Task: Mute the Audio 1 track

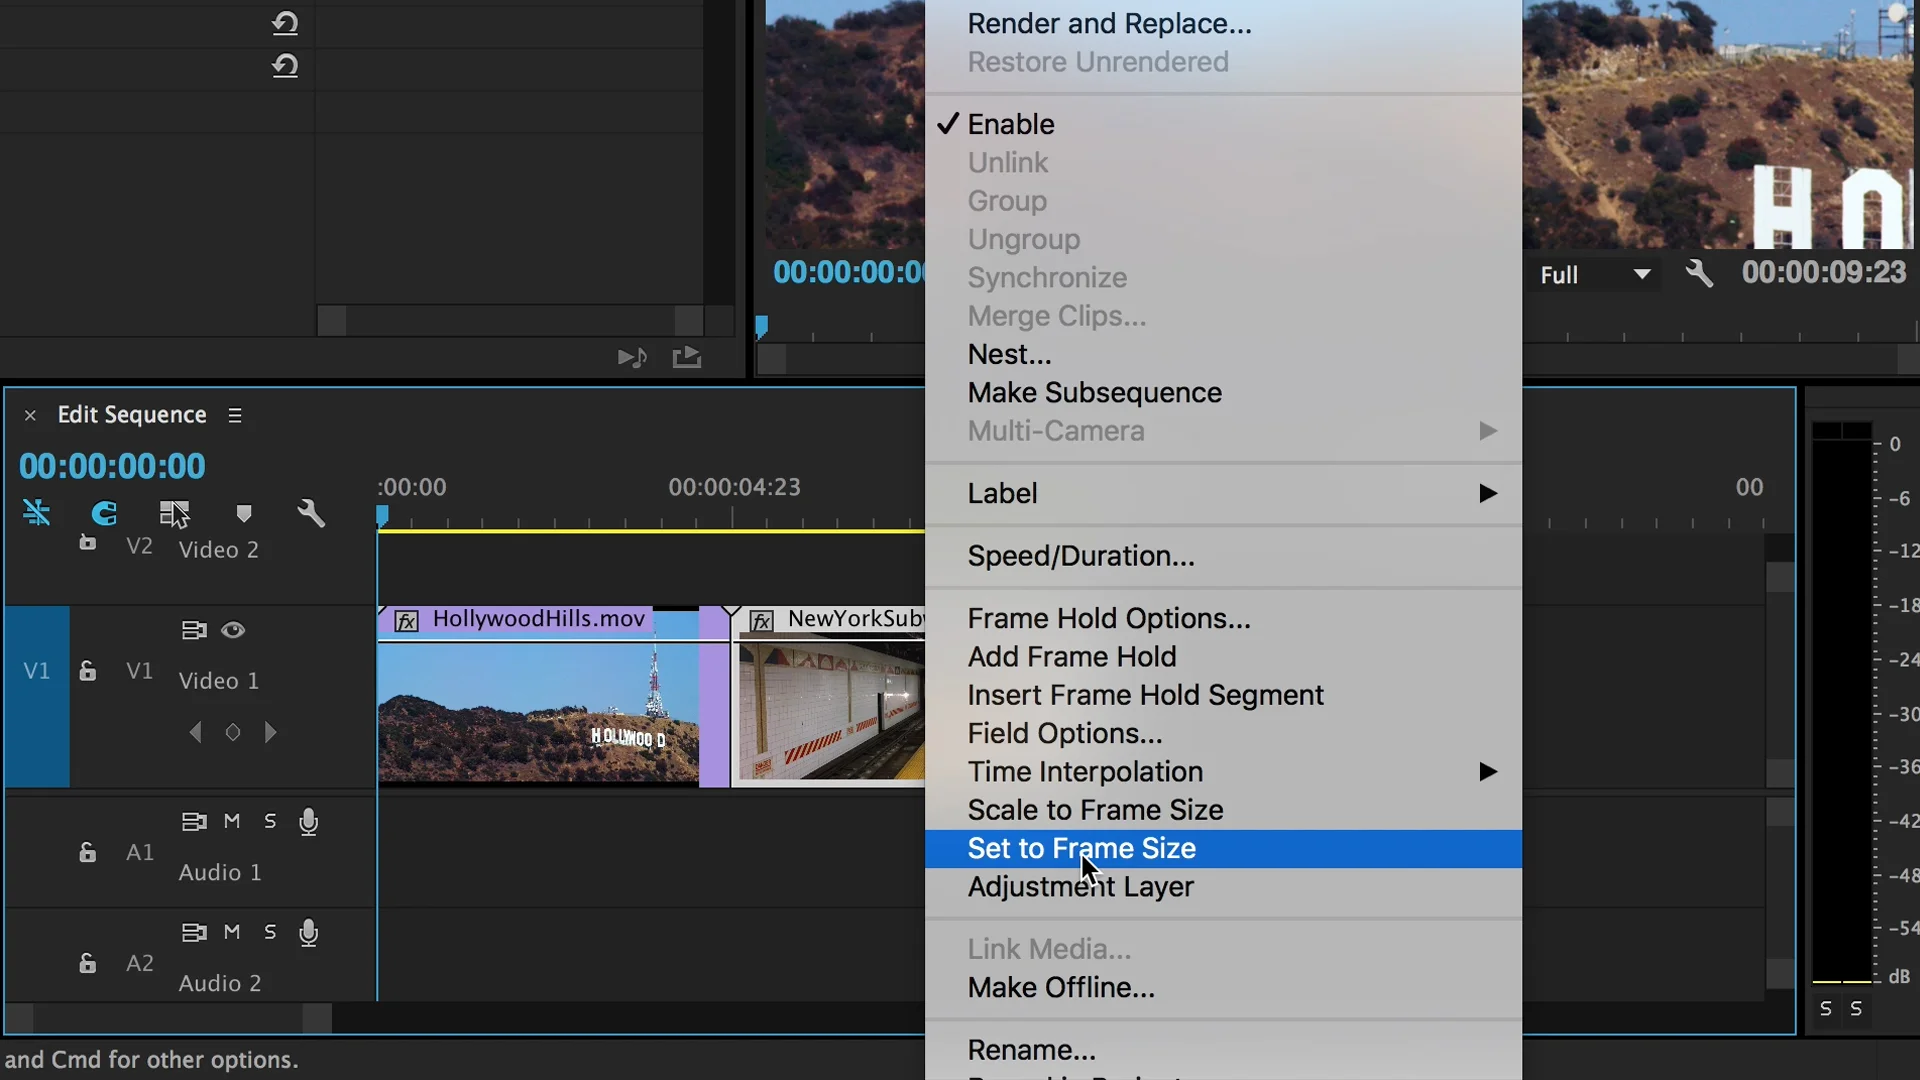Action: pos(232,821)
